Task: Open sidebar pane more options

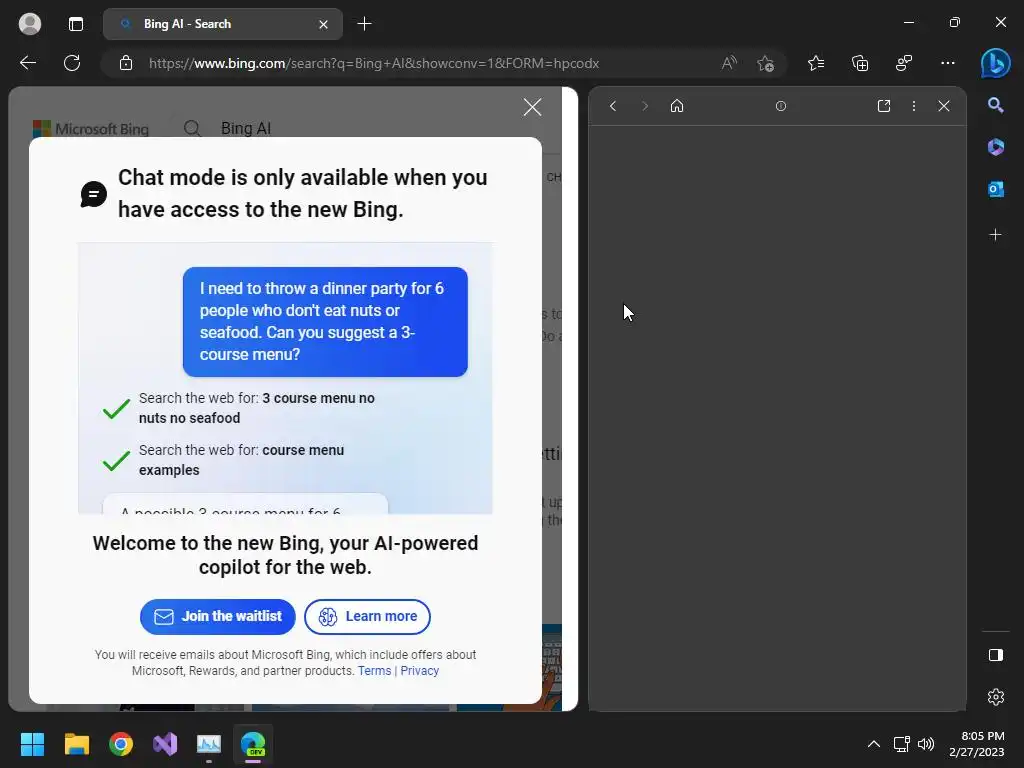Action: [914, 106]
